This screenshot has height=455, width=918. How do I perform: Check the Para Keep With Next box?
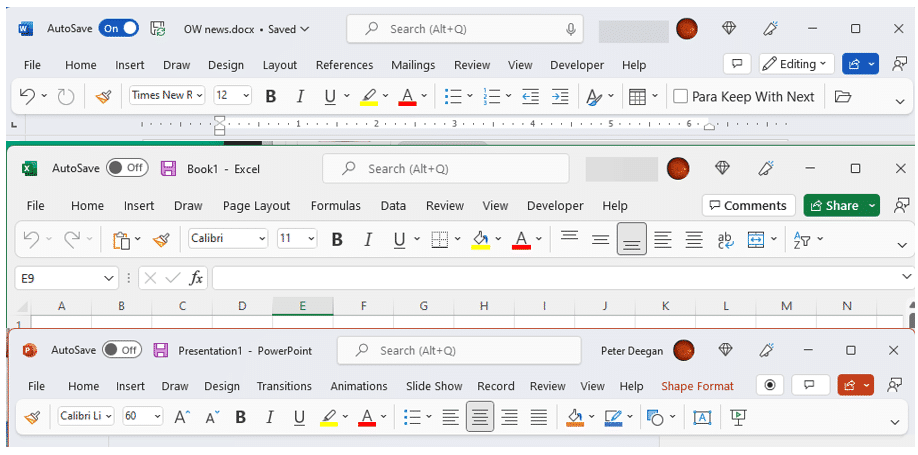pyautogui.click(x=680, y=97)
